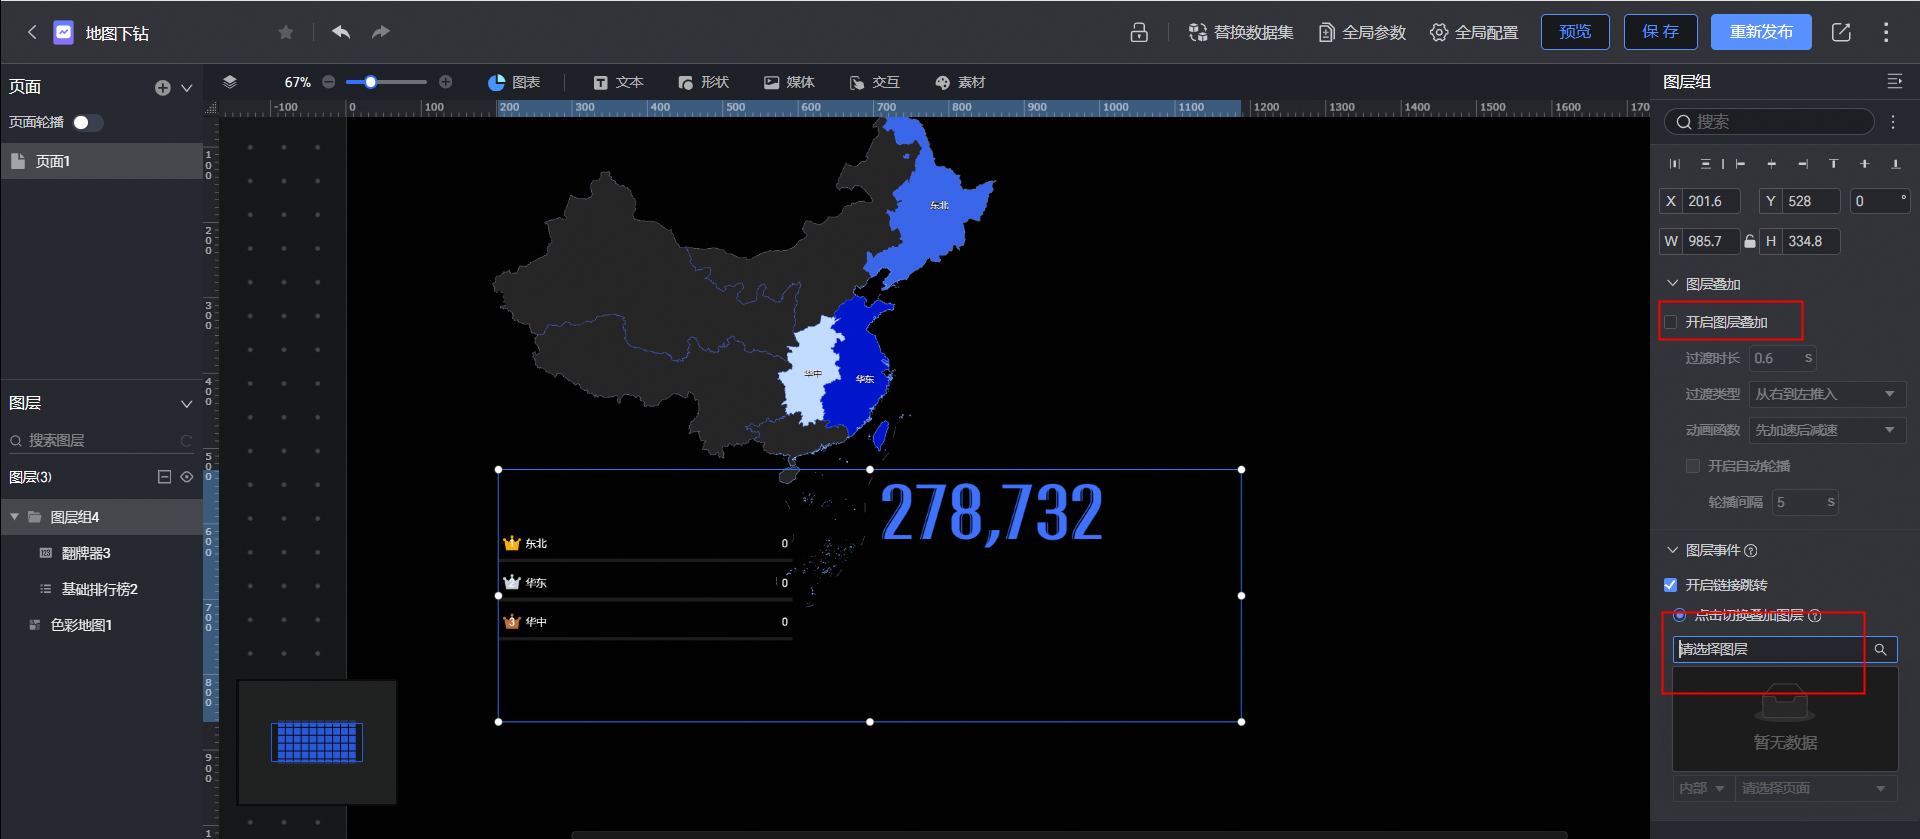Click the zoom slider handle
The width and height of the screenshot is (1920, 839).
[x=371, y=82]
